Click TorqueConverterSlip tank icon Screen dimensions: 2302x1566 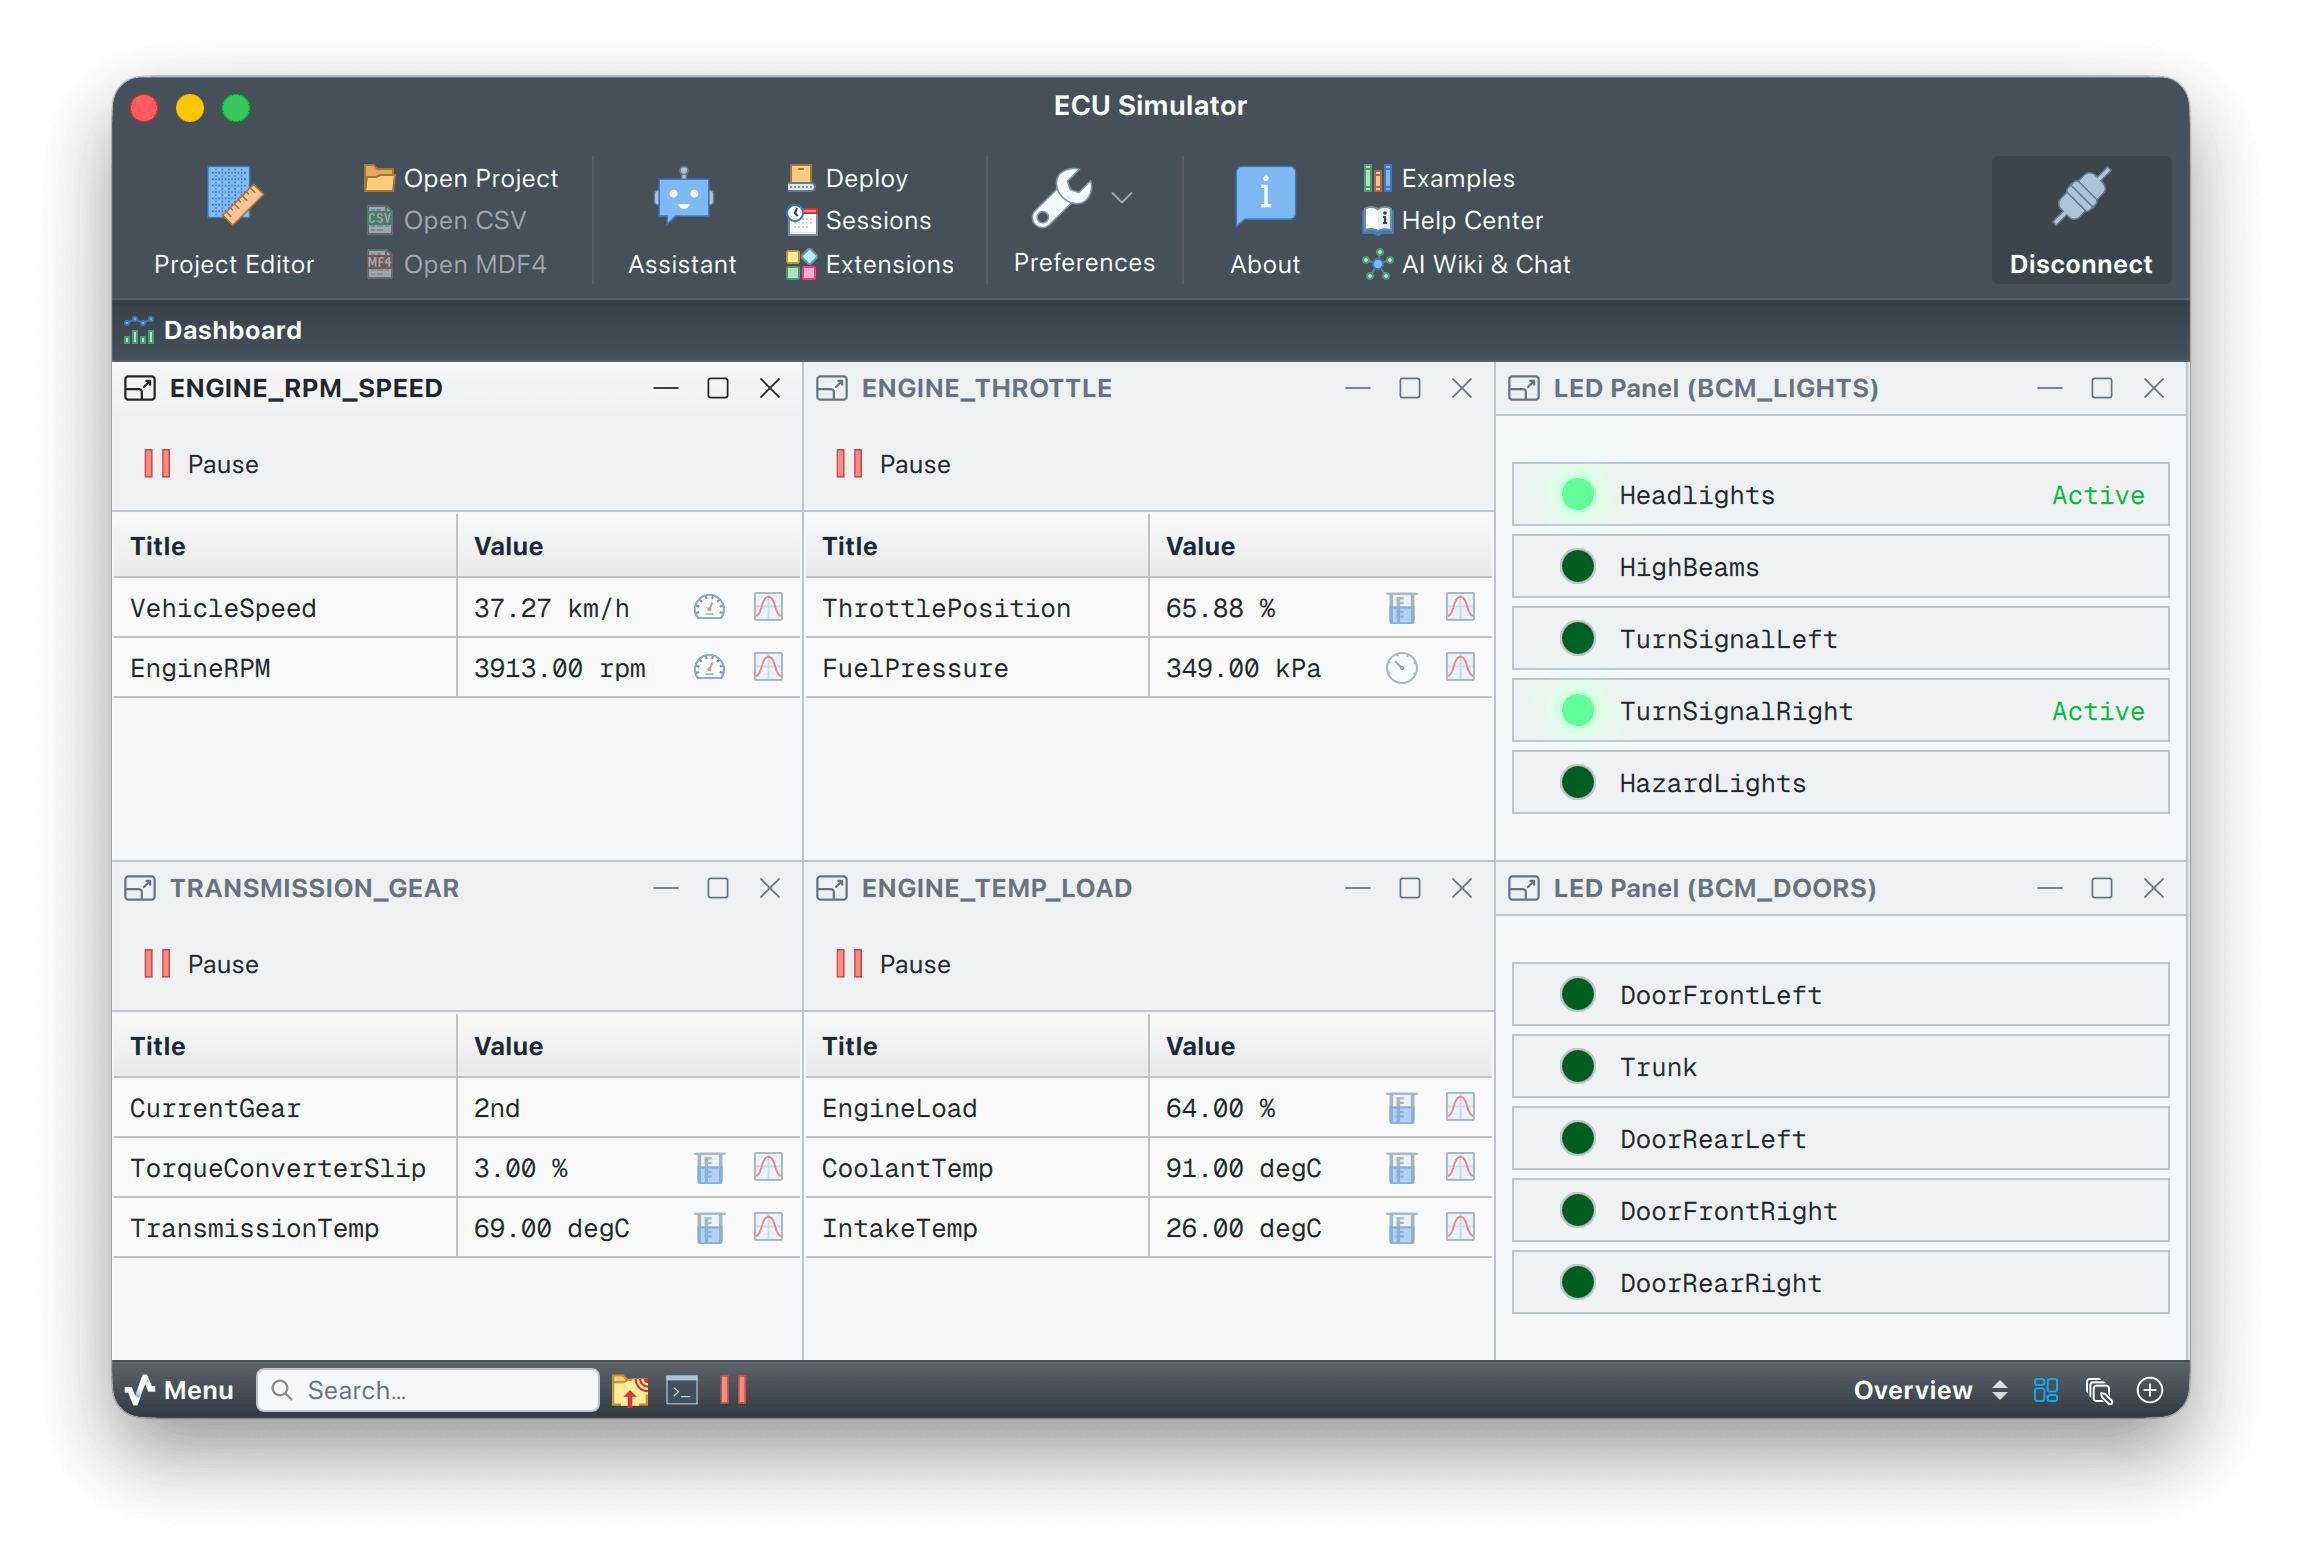[x=710, y=1167]
